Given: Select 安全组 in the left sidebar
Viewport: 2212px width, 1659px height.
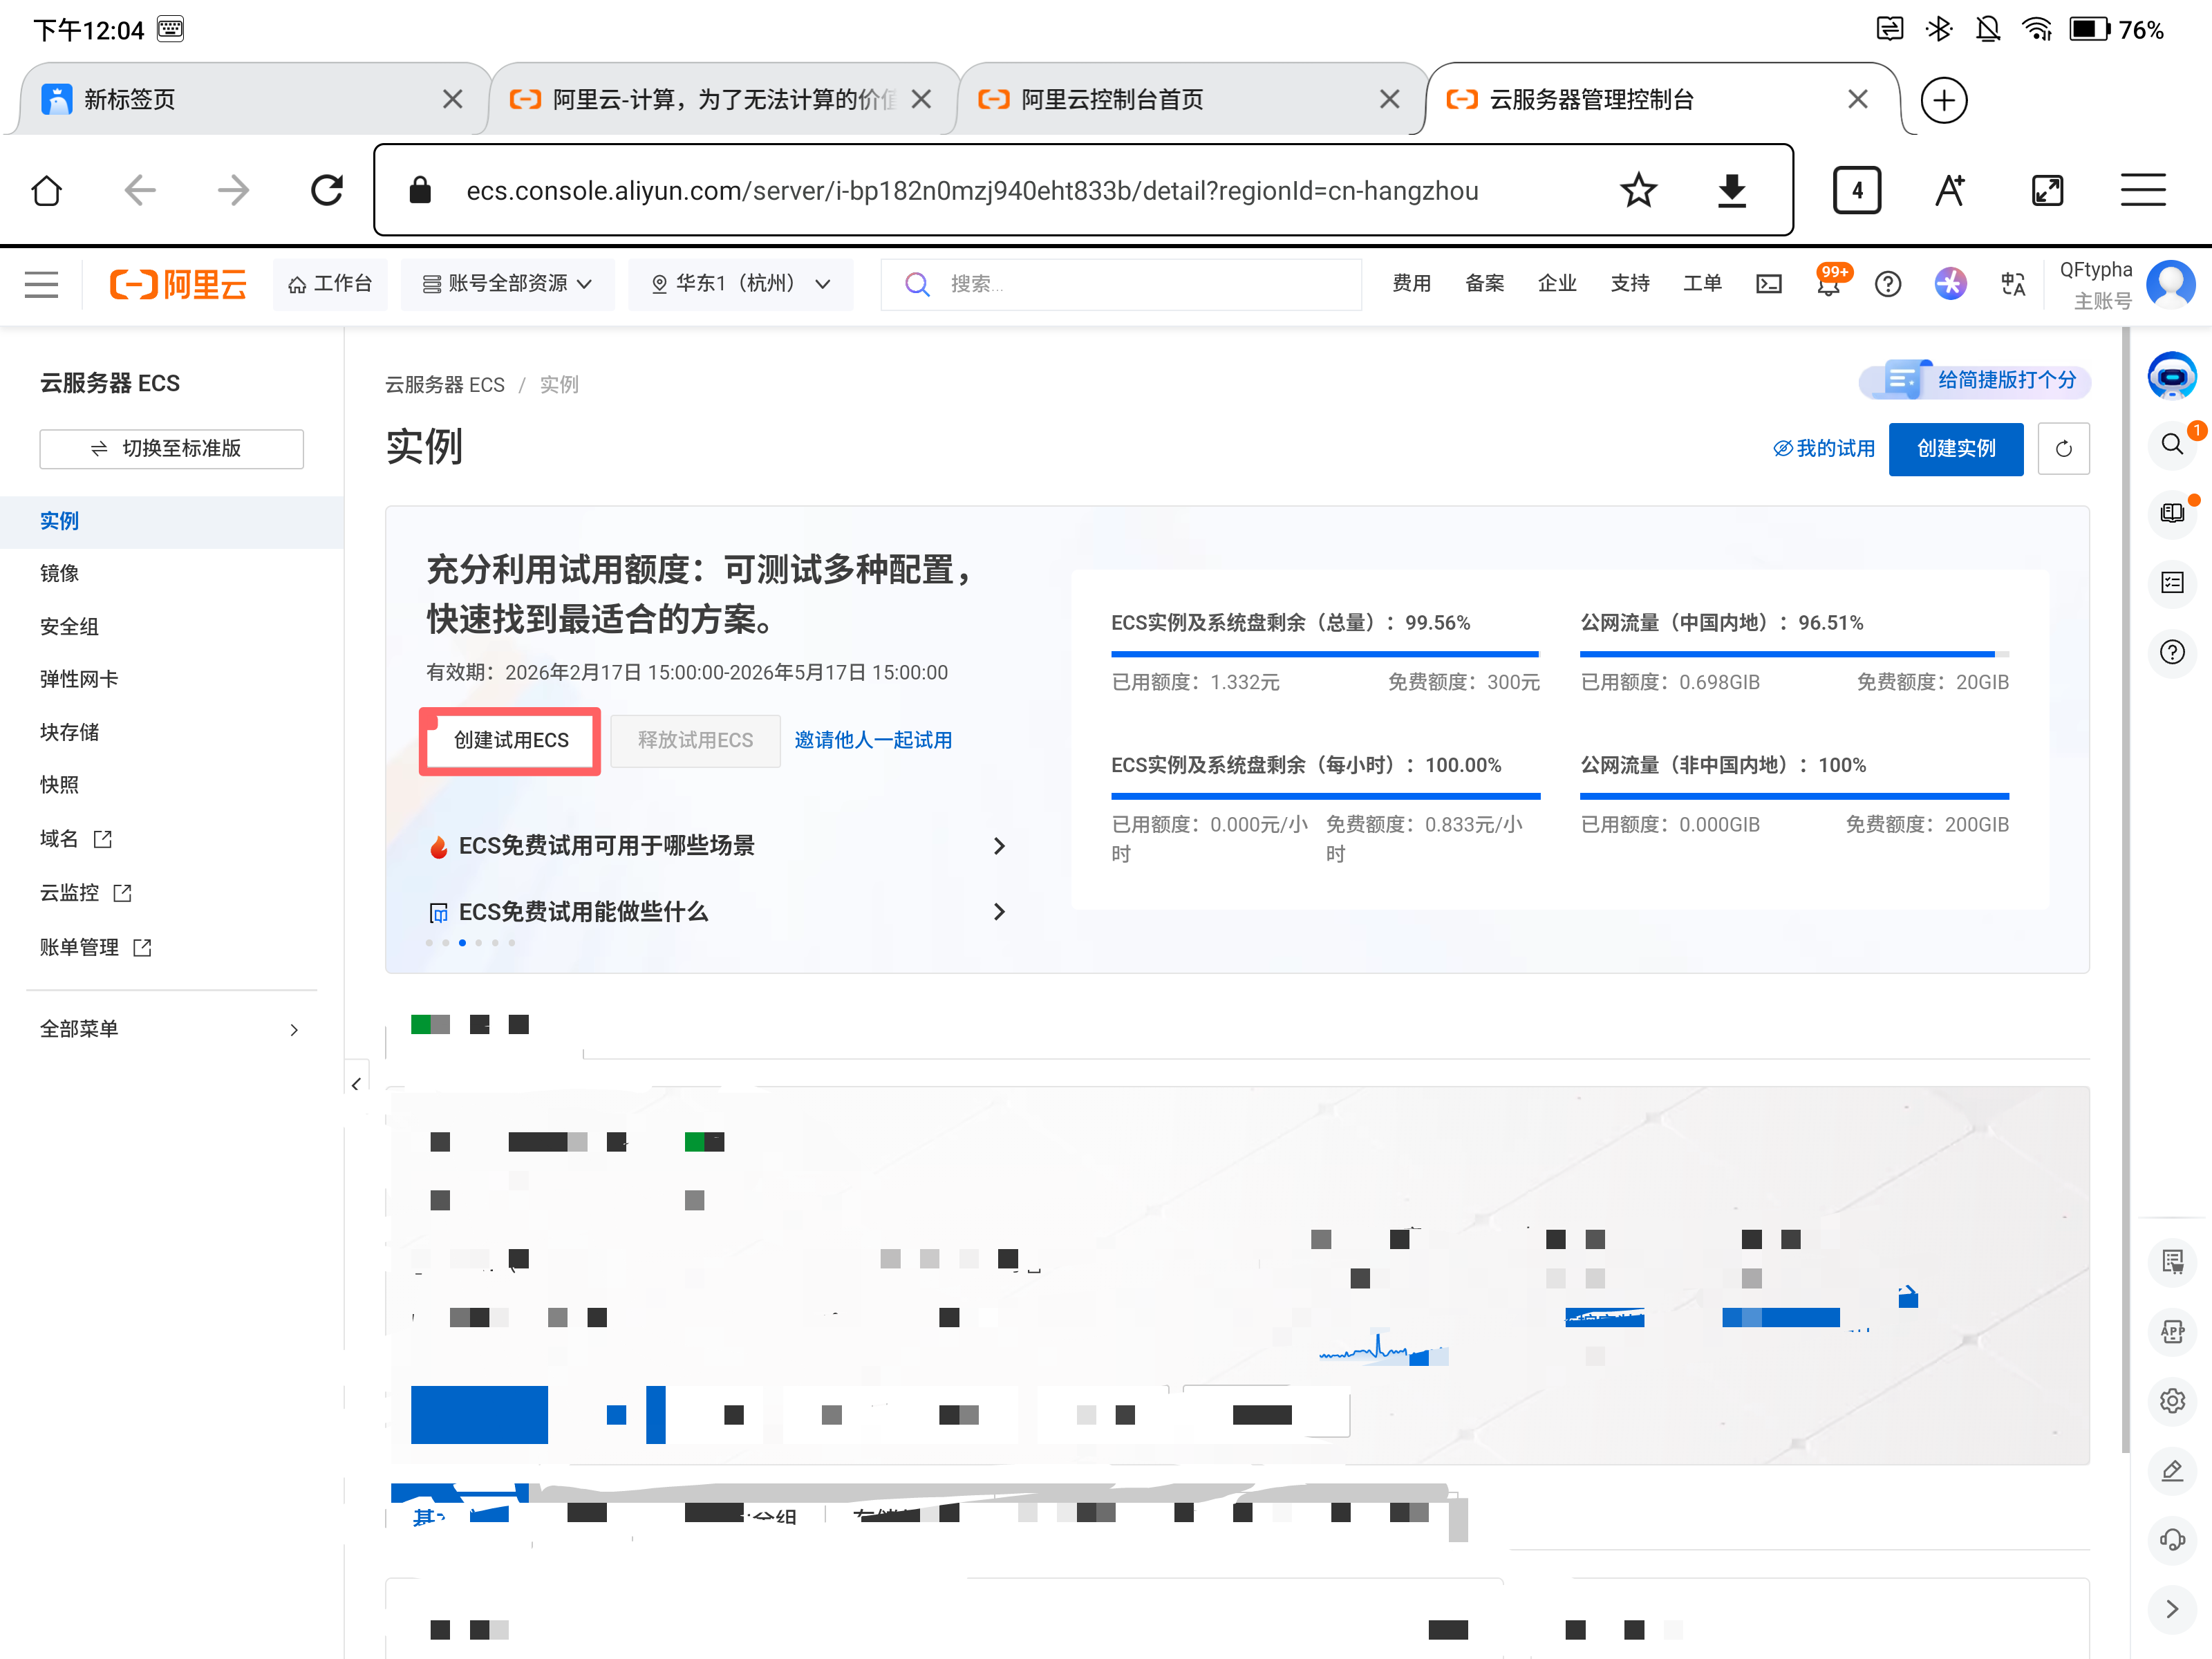Looking at the screenshot, I should pos(69,626).
